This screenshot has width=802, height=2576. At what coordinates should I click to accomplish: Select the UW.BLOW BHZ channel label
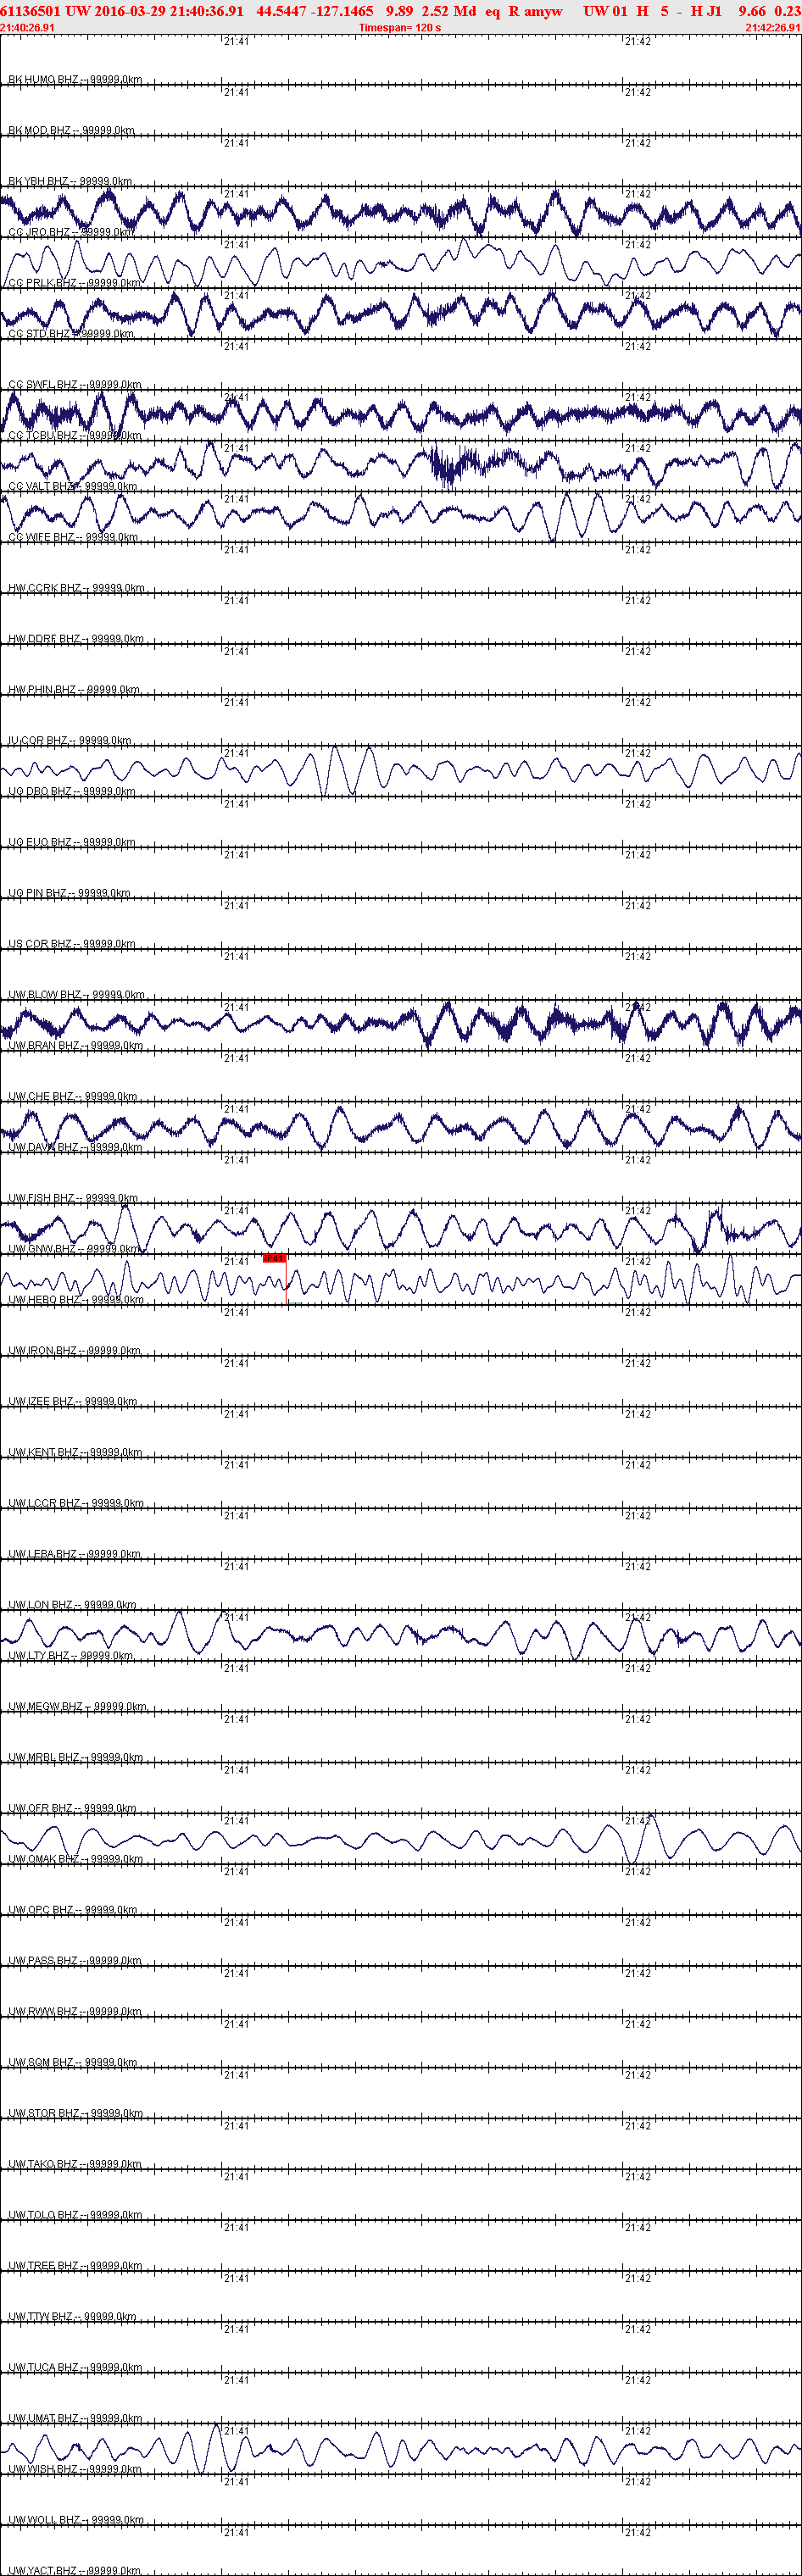(76, 995)
